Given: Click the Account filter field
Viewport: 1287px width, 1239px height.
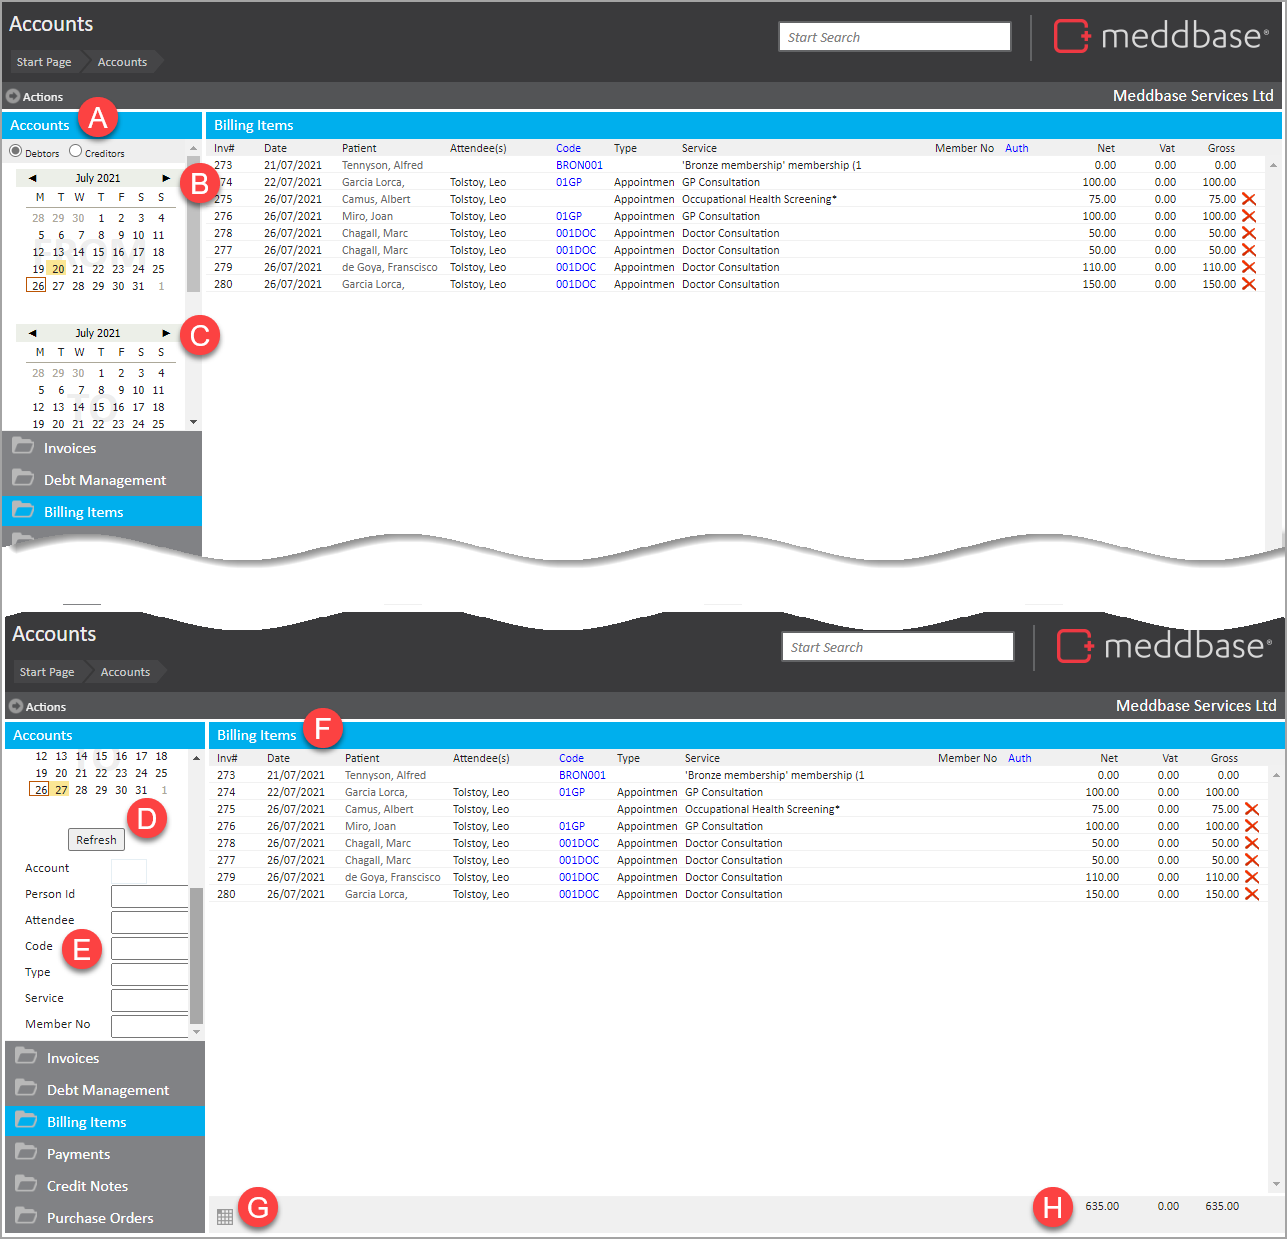Looking at the screenshot, I should coord(129,870).
